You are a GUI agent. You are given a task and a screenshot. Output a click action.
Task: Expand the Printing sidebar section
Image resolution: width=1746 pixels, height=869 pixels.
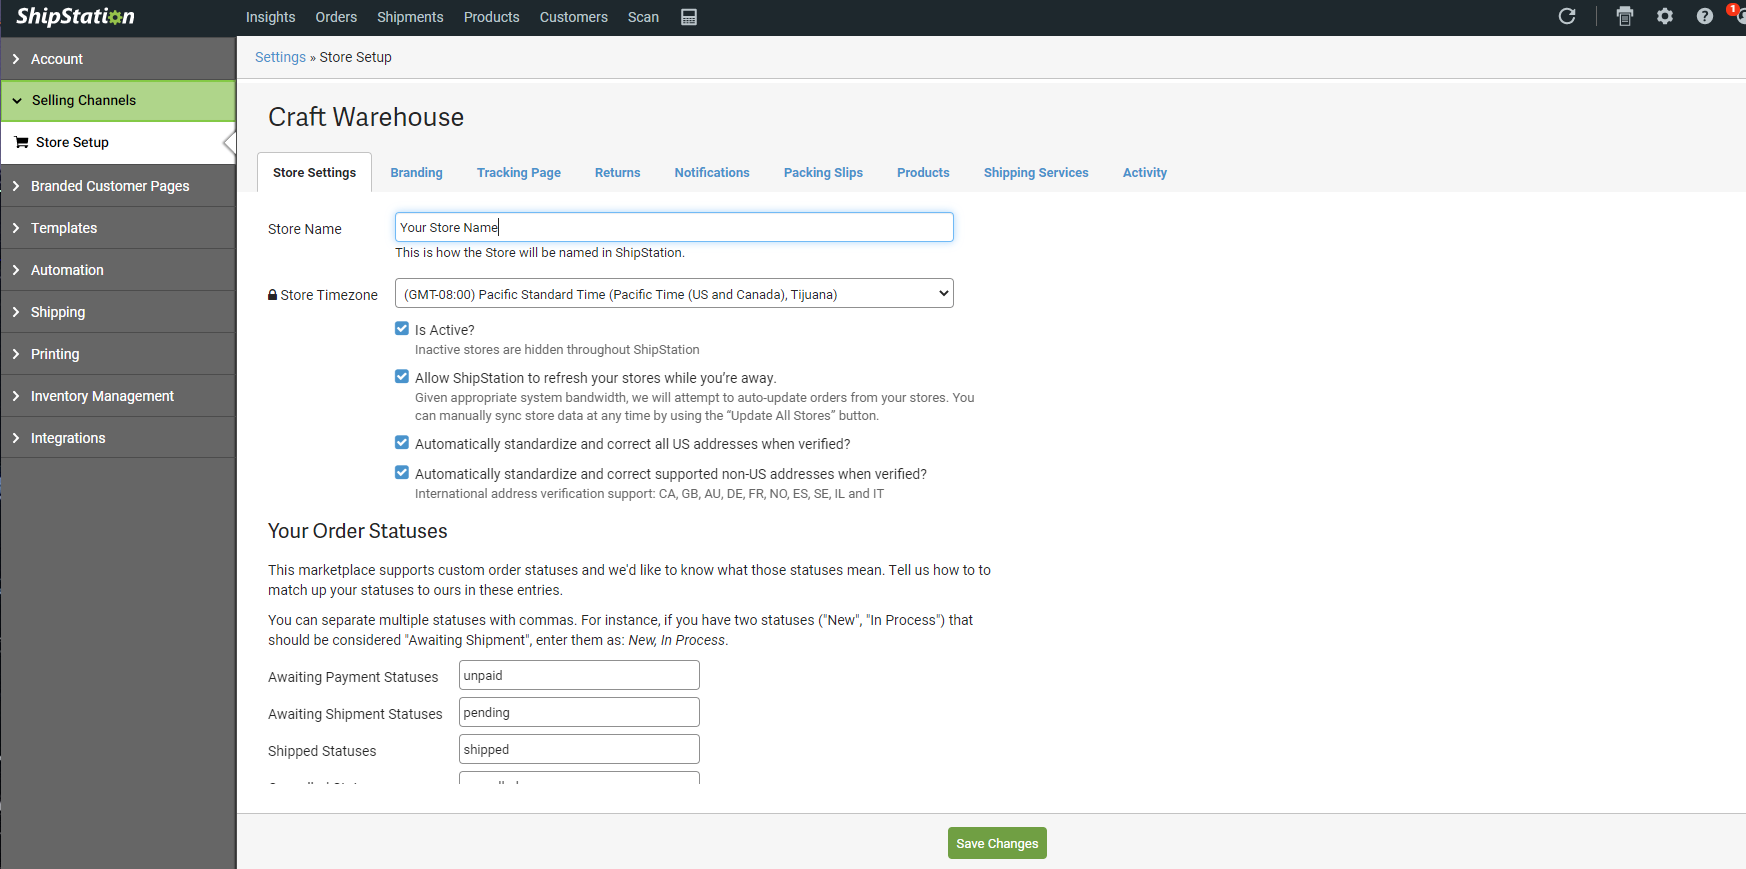point(118,354)
